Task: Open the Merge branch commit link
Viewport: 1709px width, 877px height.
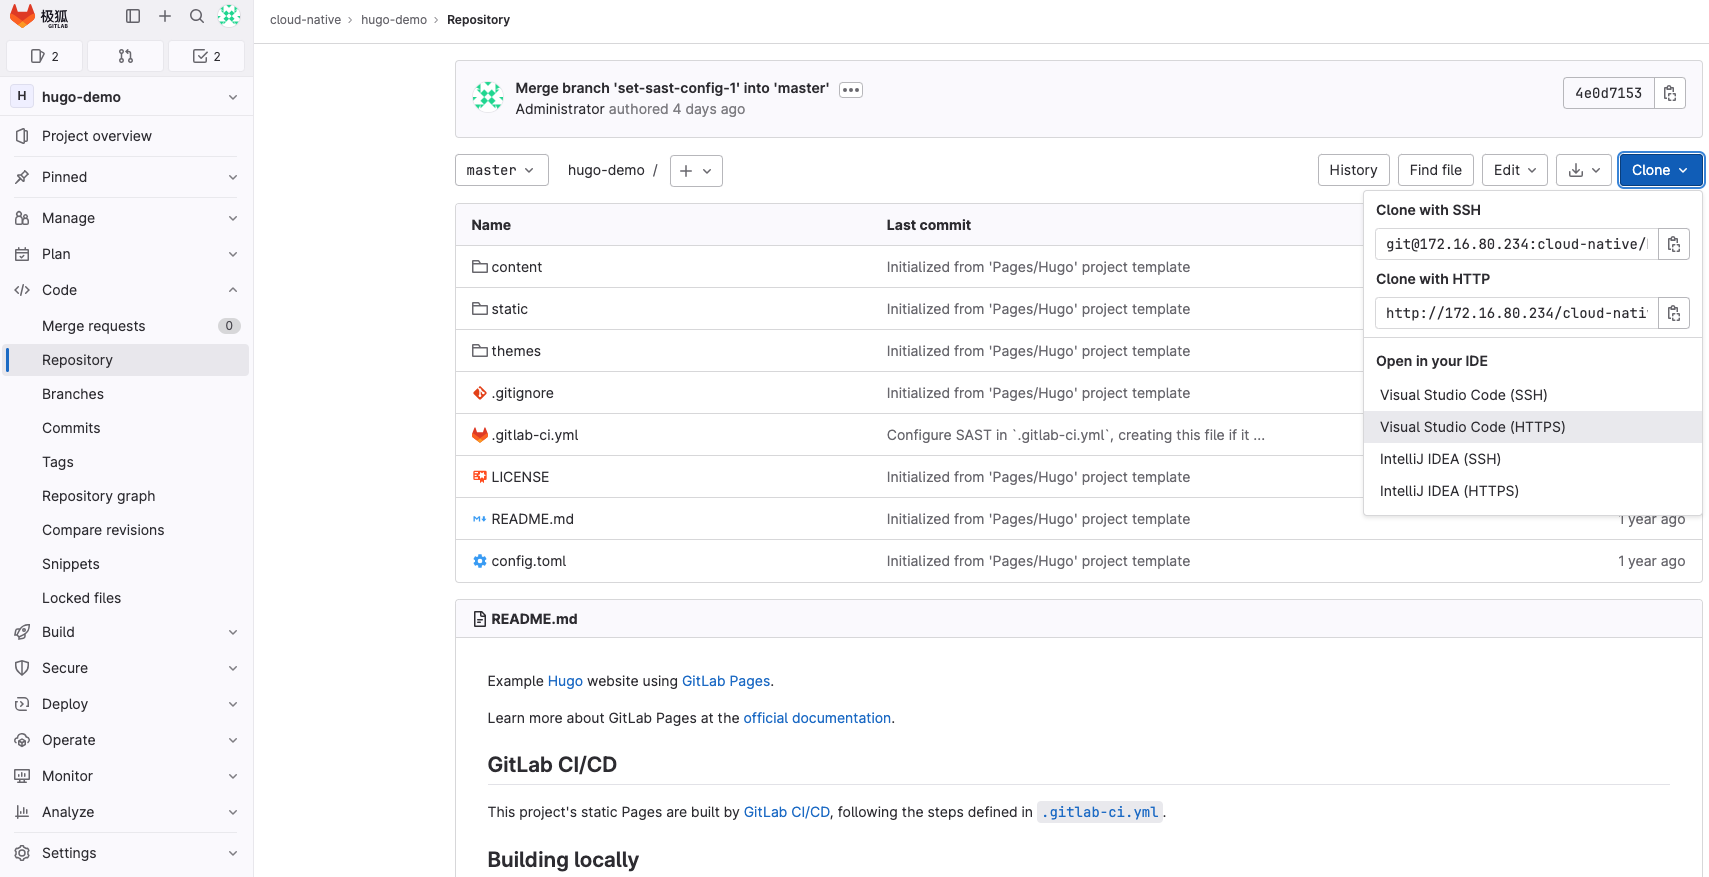Action: point(672,88)
